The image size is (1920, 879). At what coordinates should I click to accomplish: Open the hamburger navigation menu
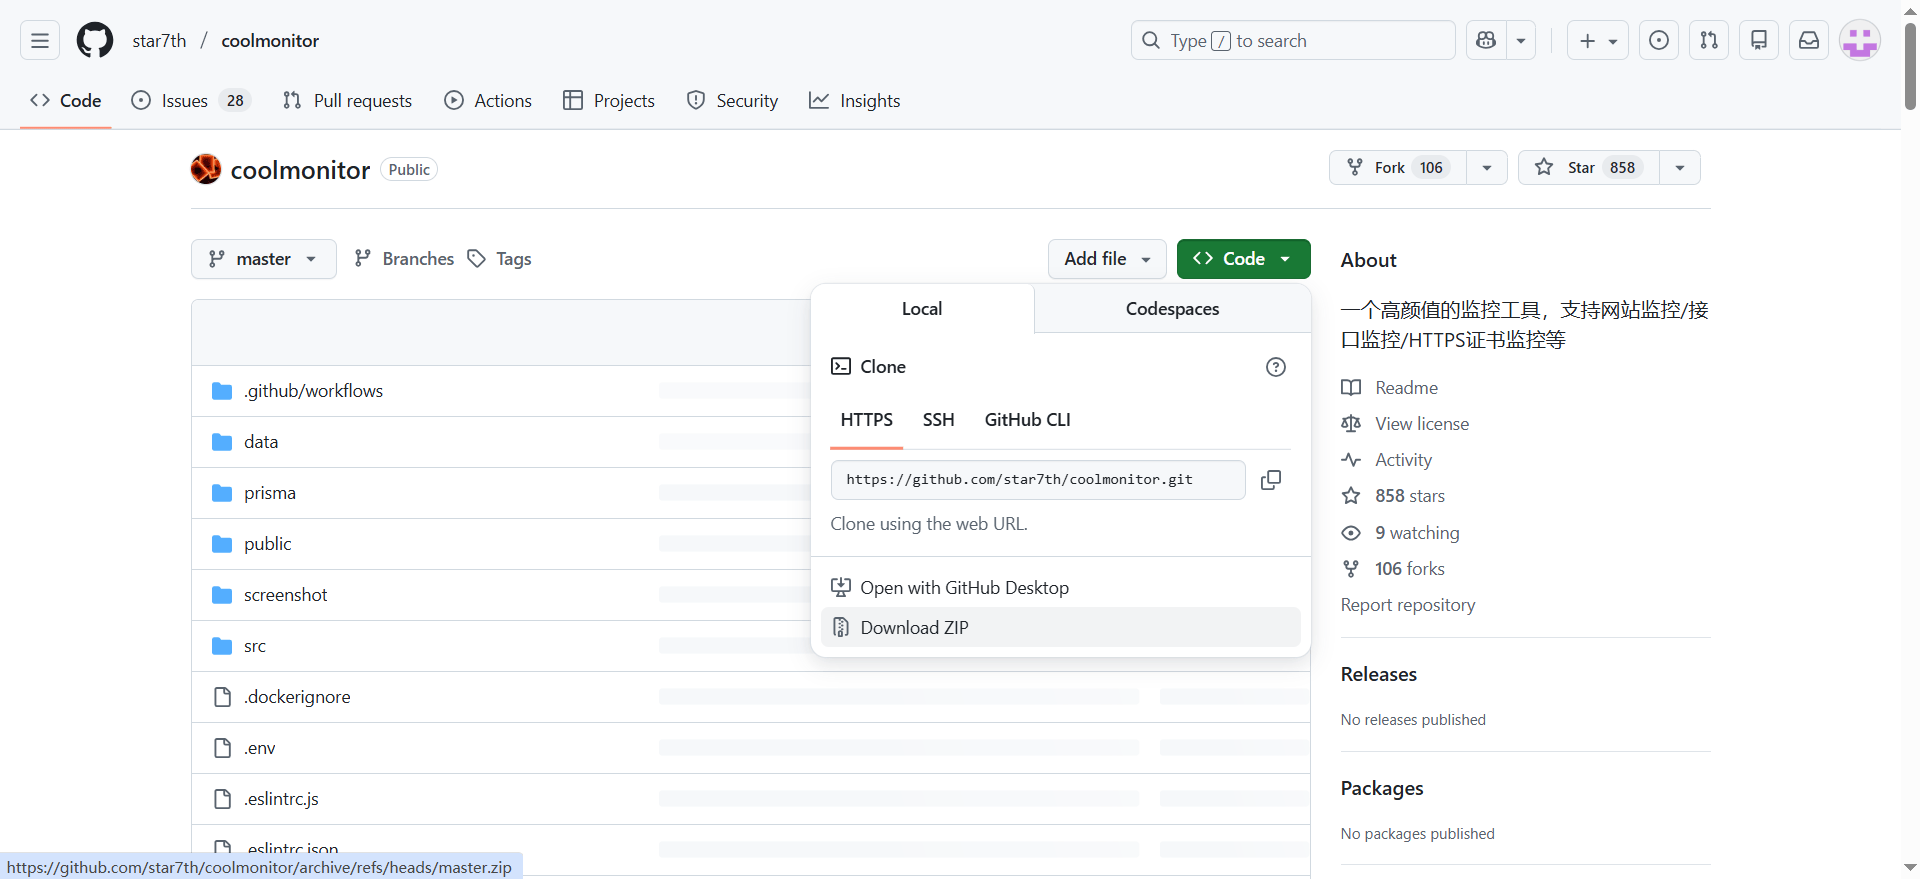[40, 41]
